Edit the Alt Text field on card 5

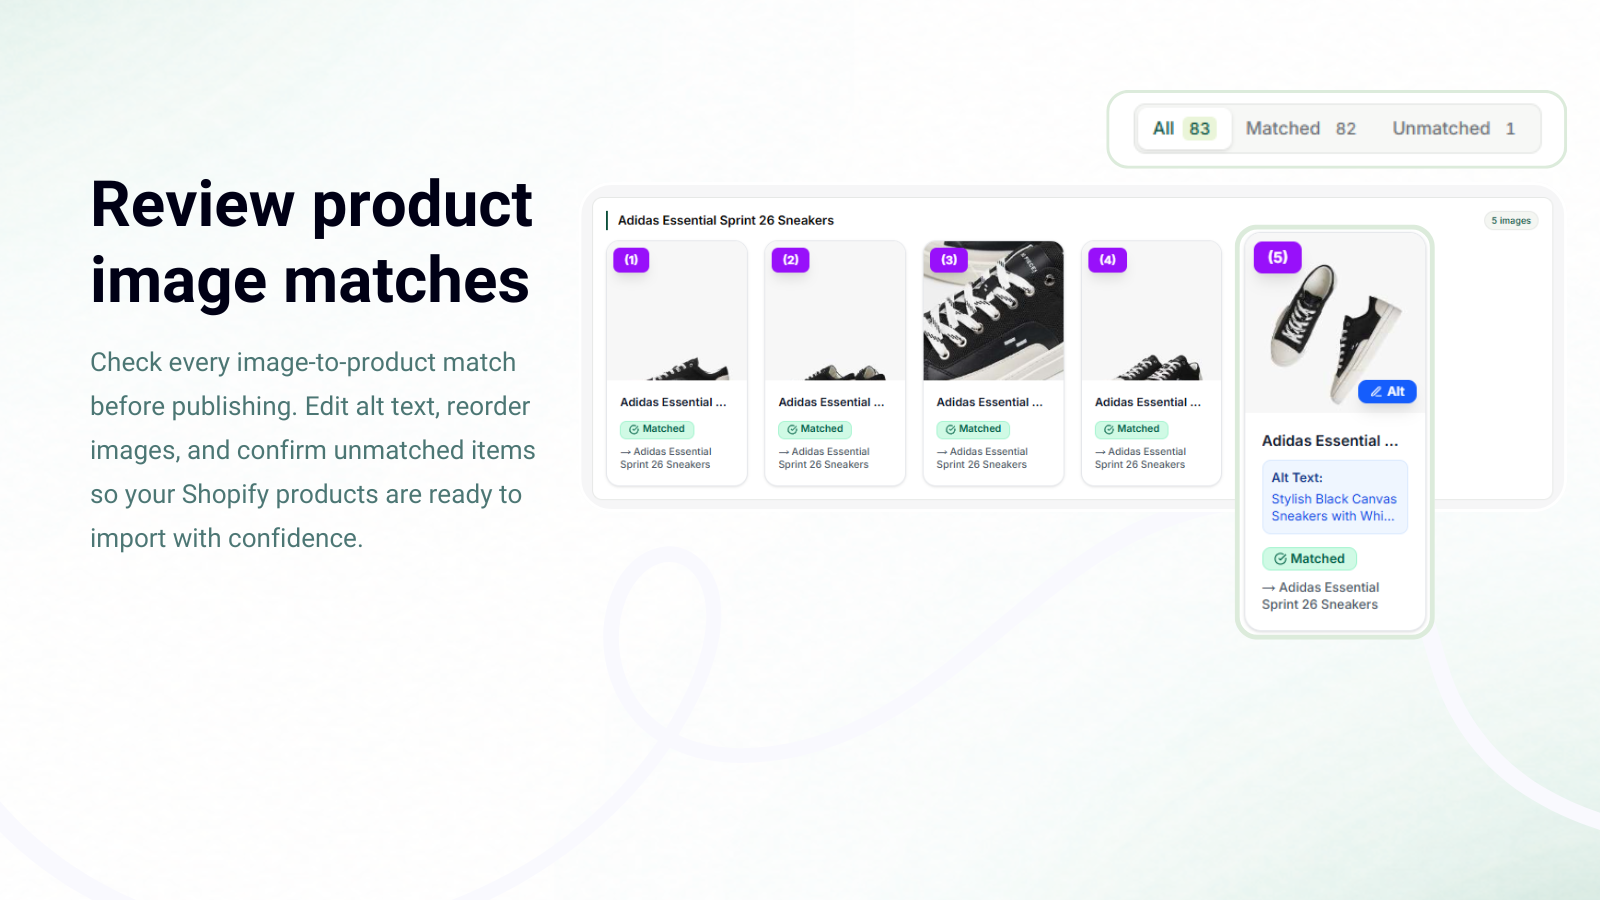click(1334, 497)
